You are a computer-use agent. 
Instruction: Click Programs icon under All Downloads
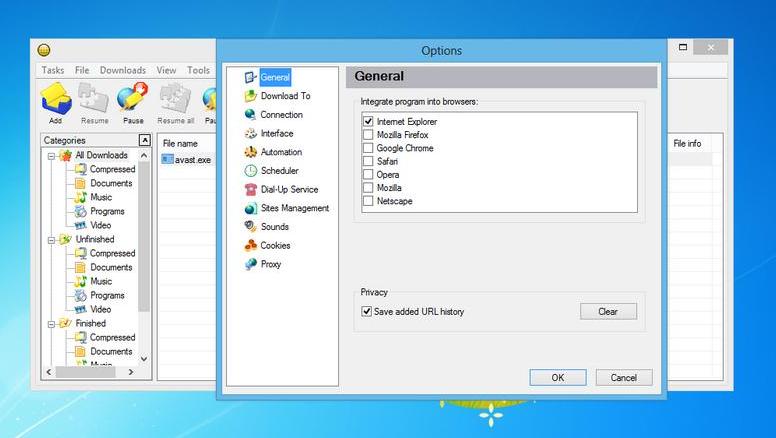[x=80, y=212]
